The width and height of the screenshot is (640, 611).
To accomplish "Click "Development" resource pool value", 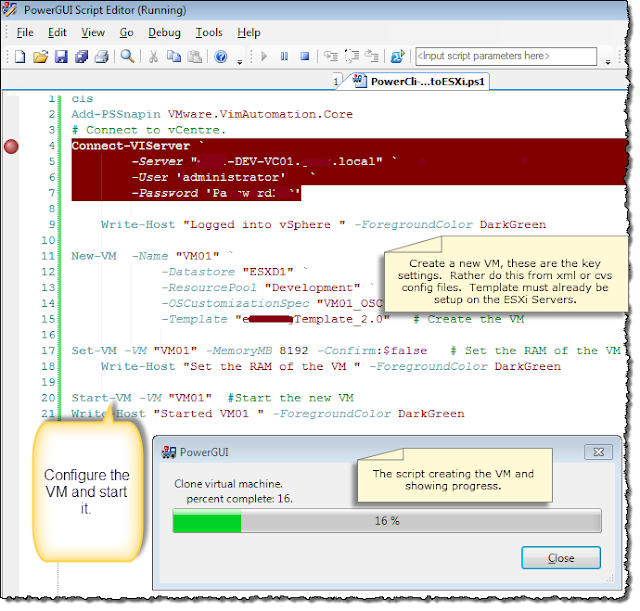I will (312, 287).
